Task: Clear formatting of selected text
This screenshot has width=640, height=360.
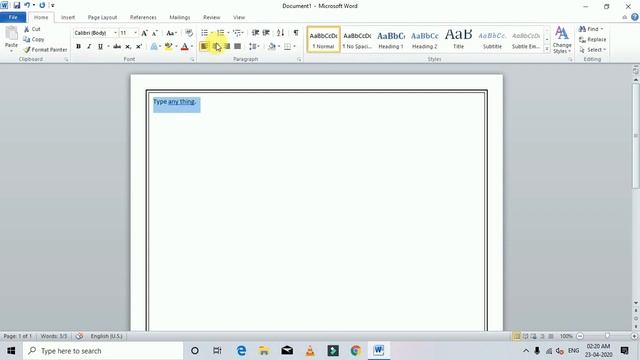Action: pyautogui.click(x=189, y=33)
